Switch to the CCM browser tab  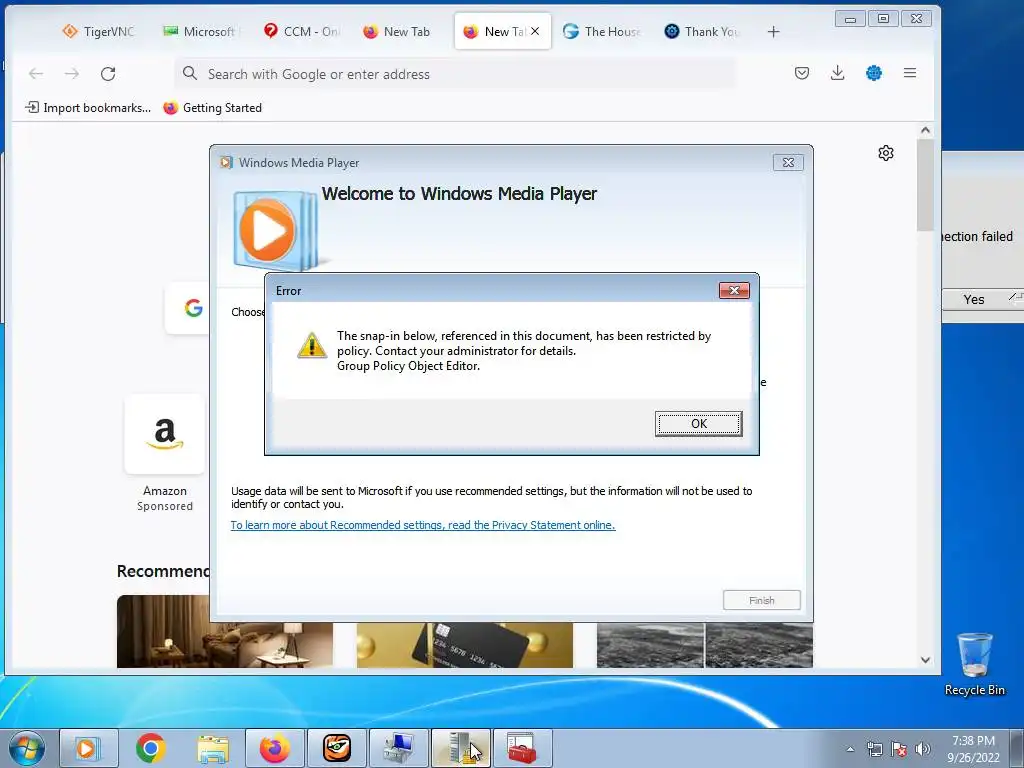[301, 31]
